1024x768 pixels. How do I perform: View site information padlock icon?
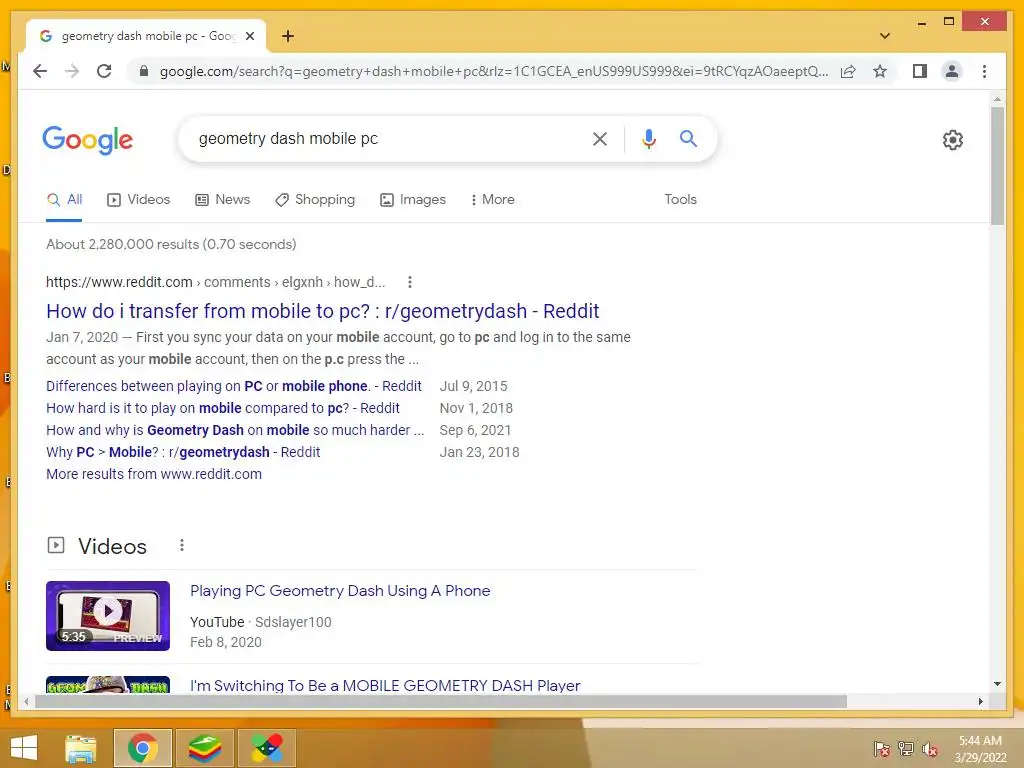tap(144, 71)
